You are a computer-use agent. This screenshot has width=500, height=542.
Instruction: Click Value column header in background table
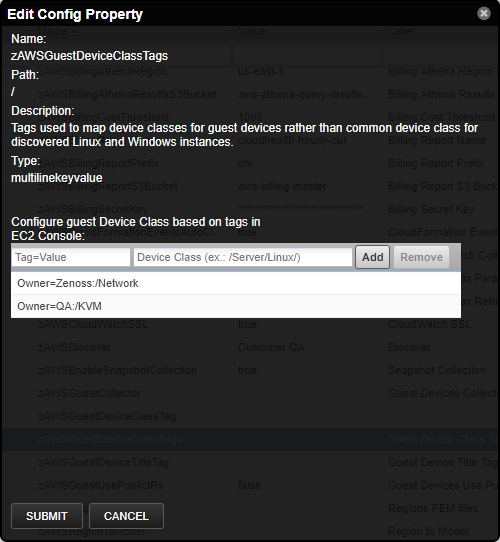(x=252, y=31)
